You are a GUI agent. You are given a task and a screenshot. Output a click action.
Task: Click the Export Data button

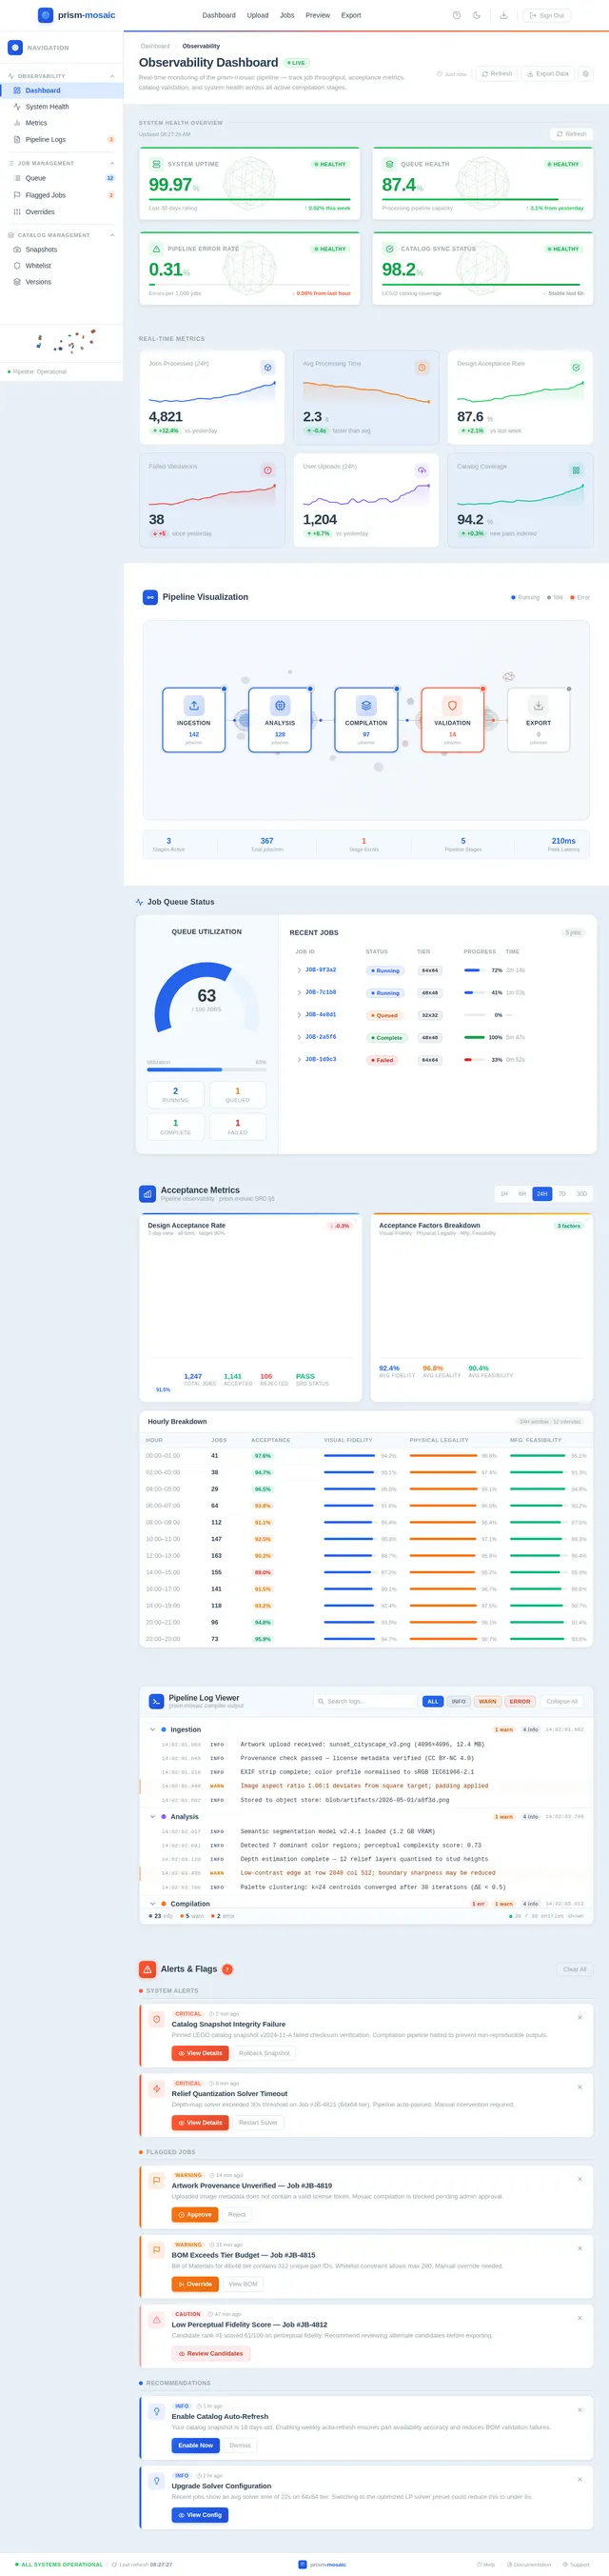click(x=547, y=74)
